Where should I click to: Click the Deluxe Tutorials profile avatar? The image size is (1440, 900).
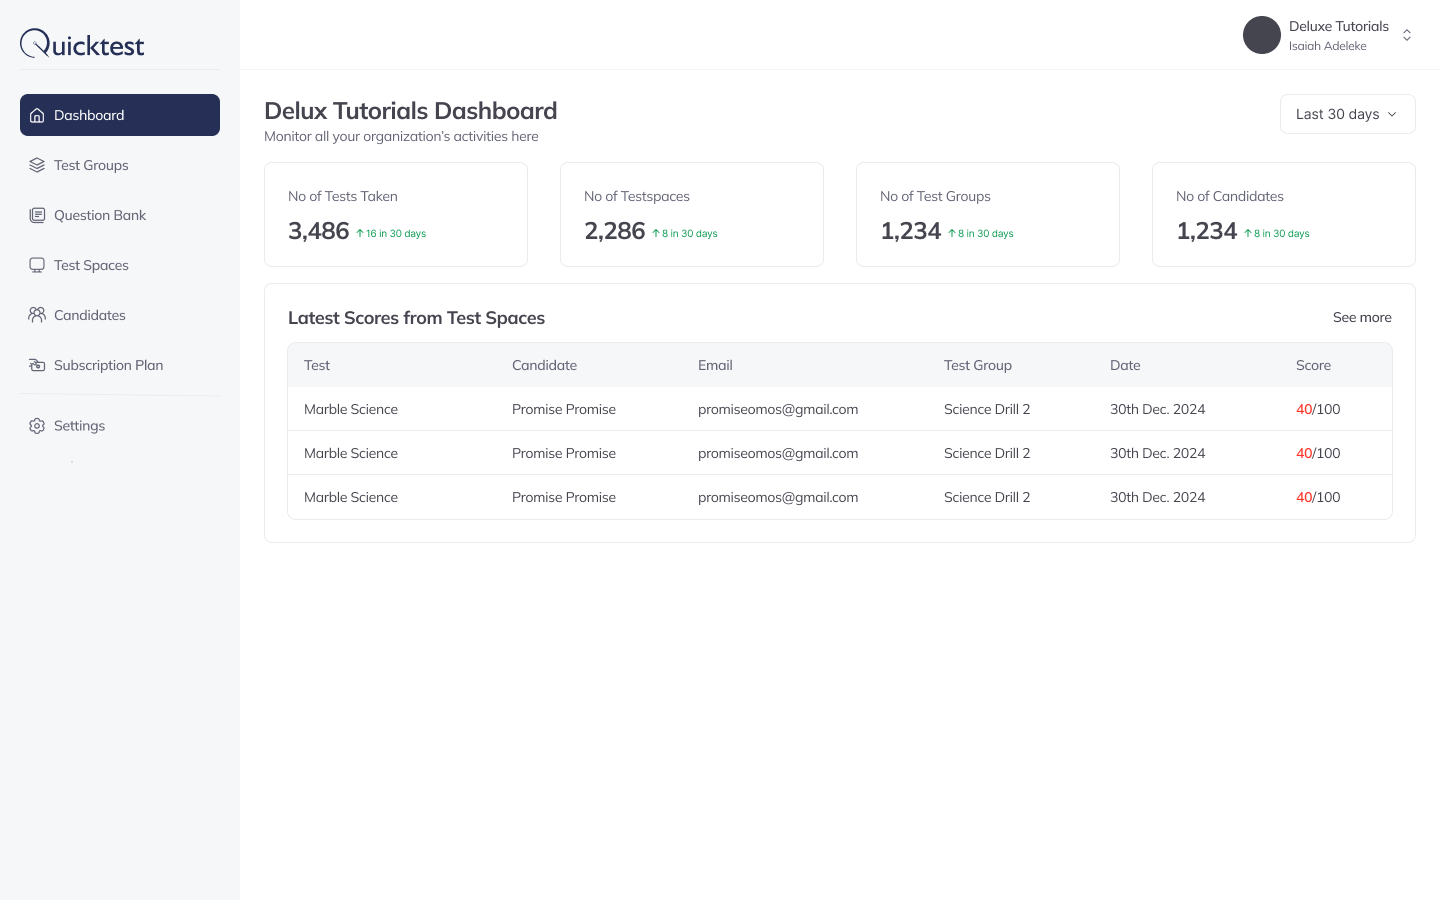(1262, 35)
